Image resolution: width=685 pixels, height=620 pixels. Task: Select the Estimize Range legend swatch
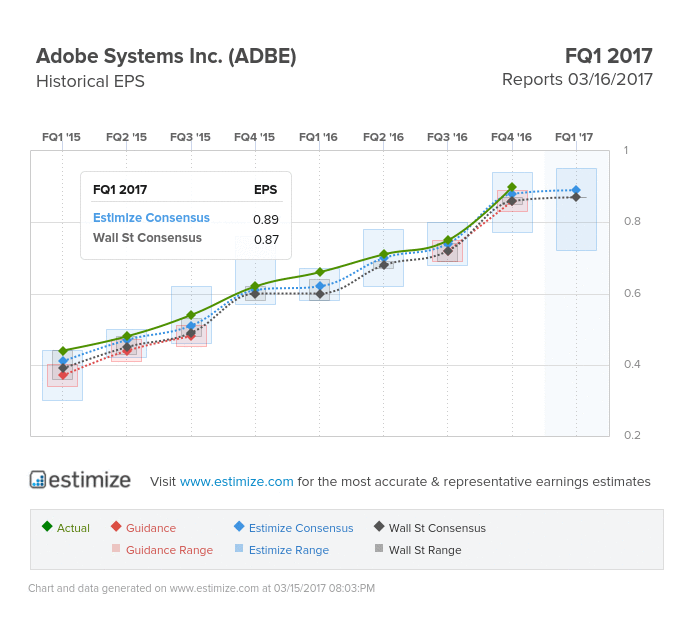tap(239, 548)
